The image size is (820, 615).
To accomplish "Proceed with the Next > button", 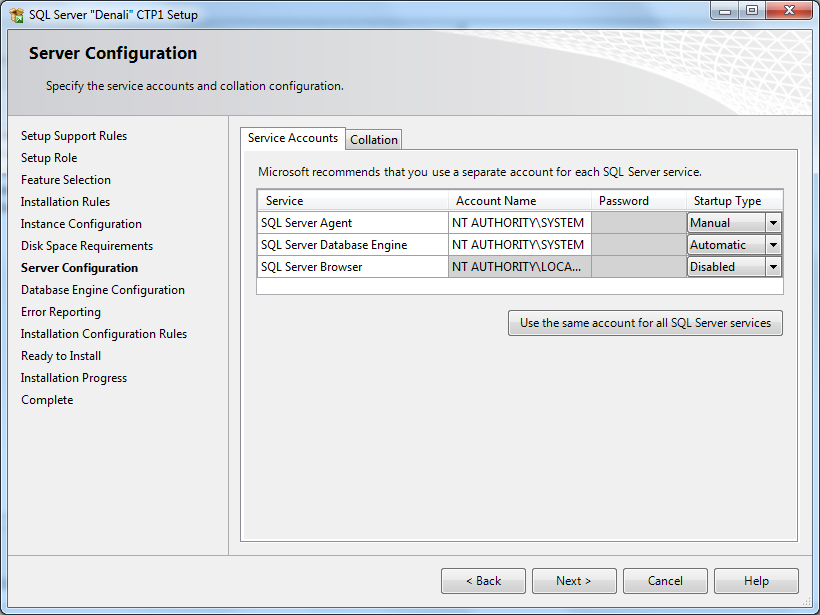I will tap(574, 581).
